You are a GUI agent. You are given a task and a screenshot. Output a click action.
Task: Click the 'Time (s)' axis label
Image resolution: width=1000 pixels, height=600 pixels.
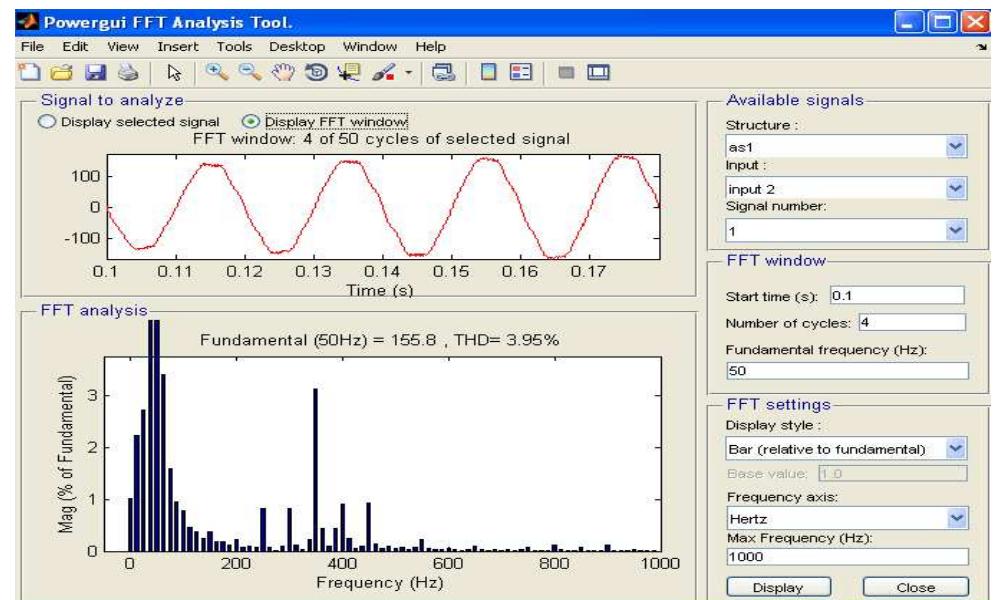click(379, 290)
